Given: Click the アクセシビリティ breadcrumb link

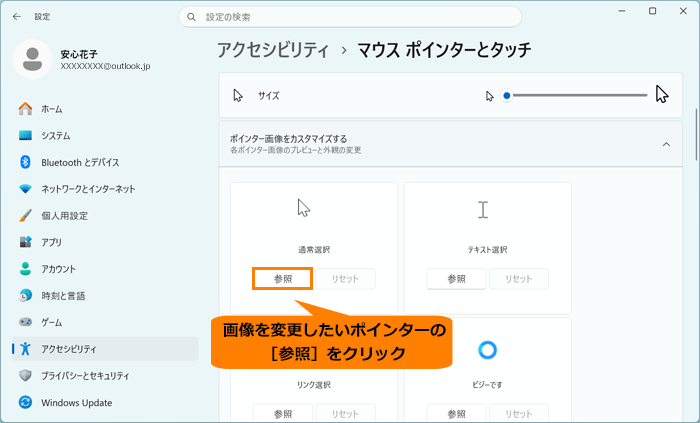Looking at the screenshot, I should (x=273, y=50).
